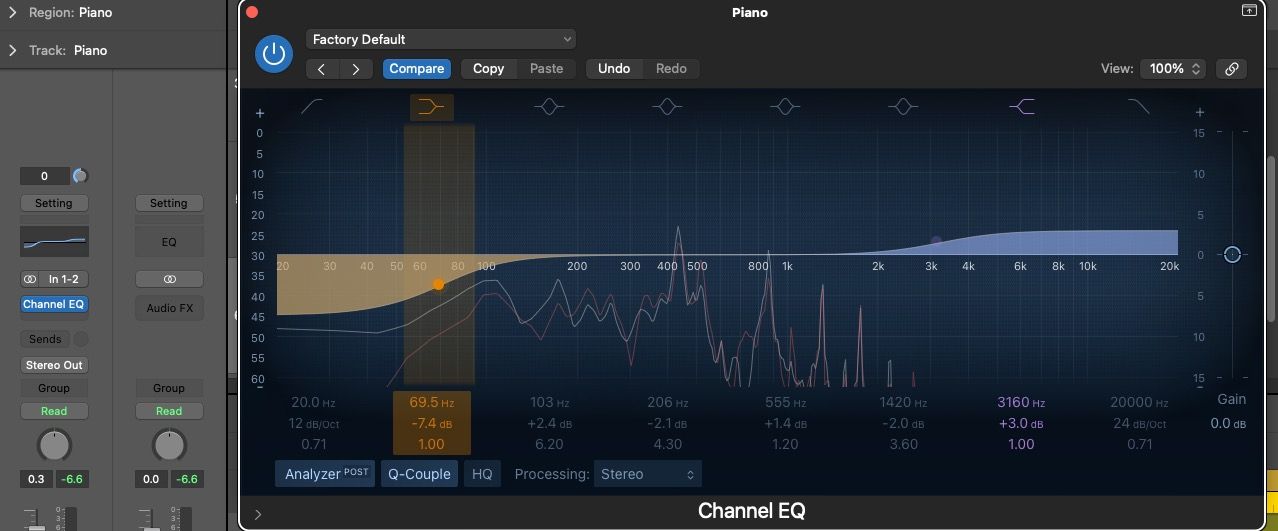Screen dimensions: 1278x531
Task: Click the Group slot on output strip
Action: click(x=169, y=388)
